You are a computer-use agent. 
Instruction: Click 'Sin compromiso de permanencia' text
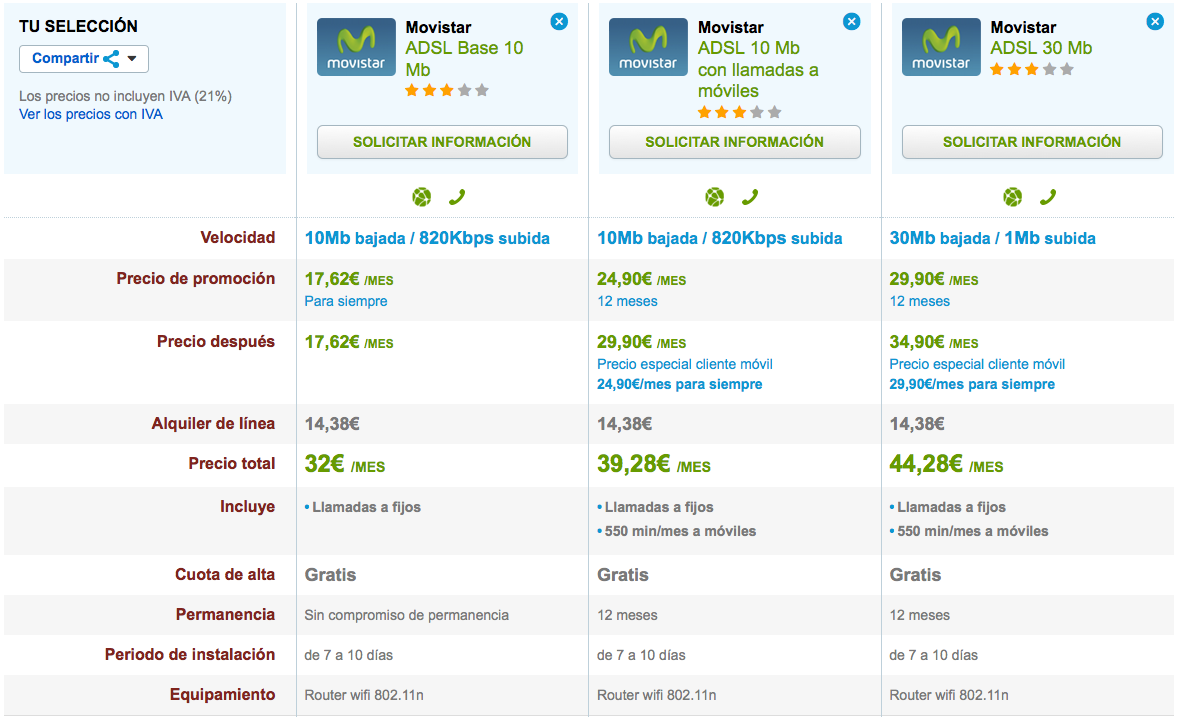click(x=406, y=616)
